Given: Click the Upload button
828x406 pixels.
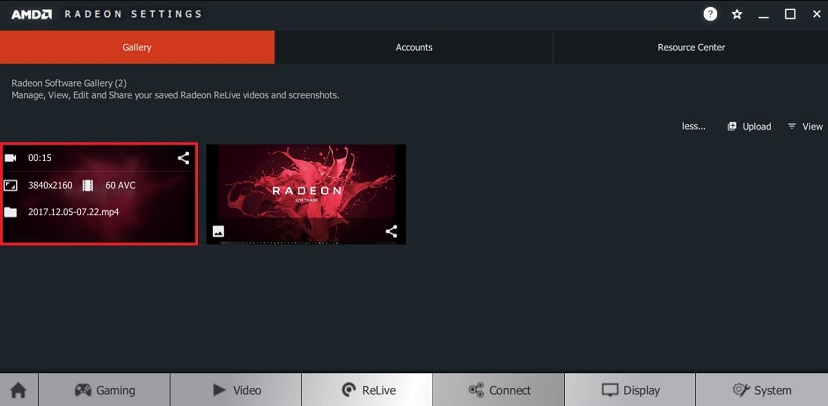Looking at the screenshot, I should pos(749,127).
